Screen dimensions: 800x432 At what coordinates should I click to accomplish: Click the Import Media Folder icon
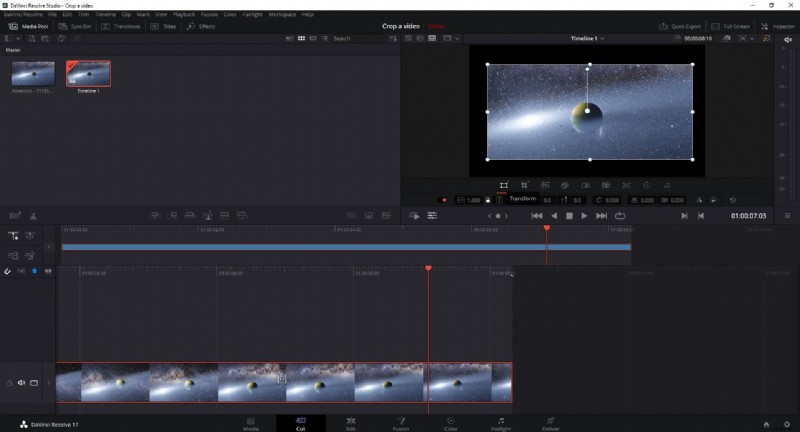point(45,38)
